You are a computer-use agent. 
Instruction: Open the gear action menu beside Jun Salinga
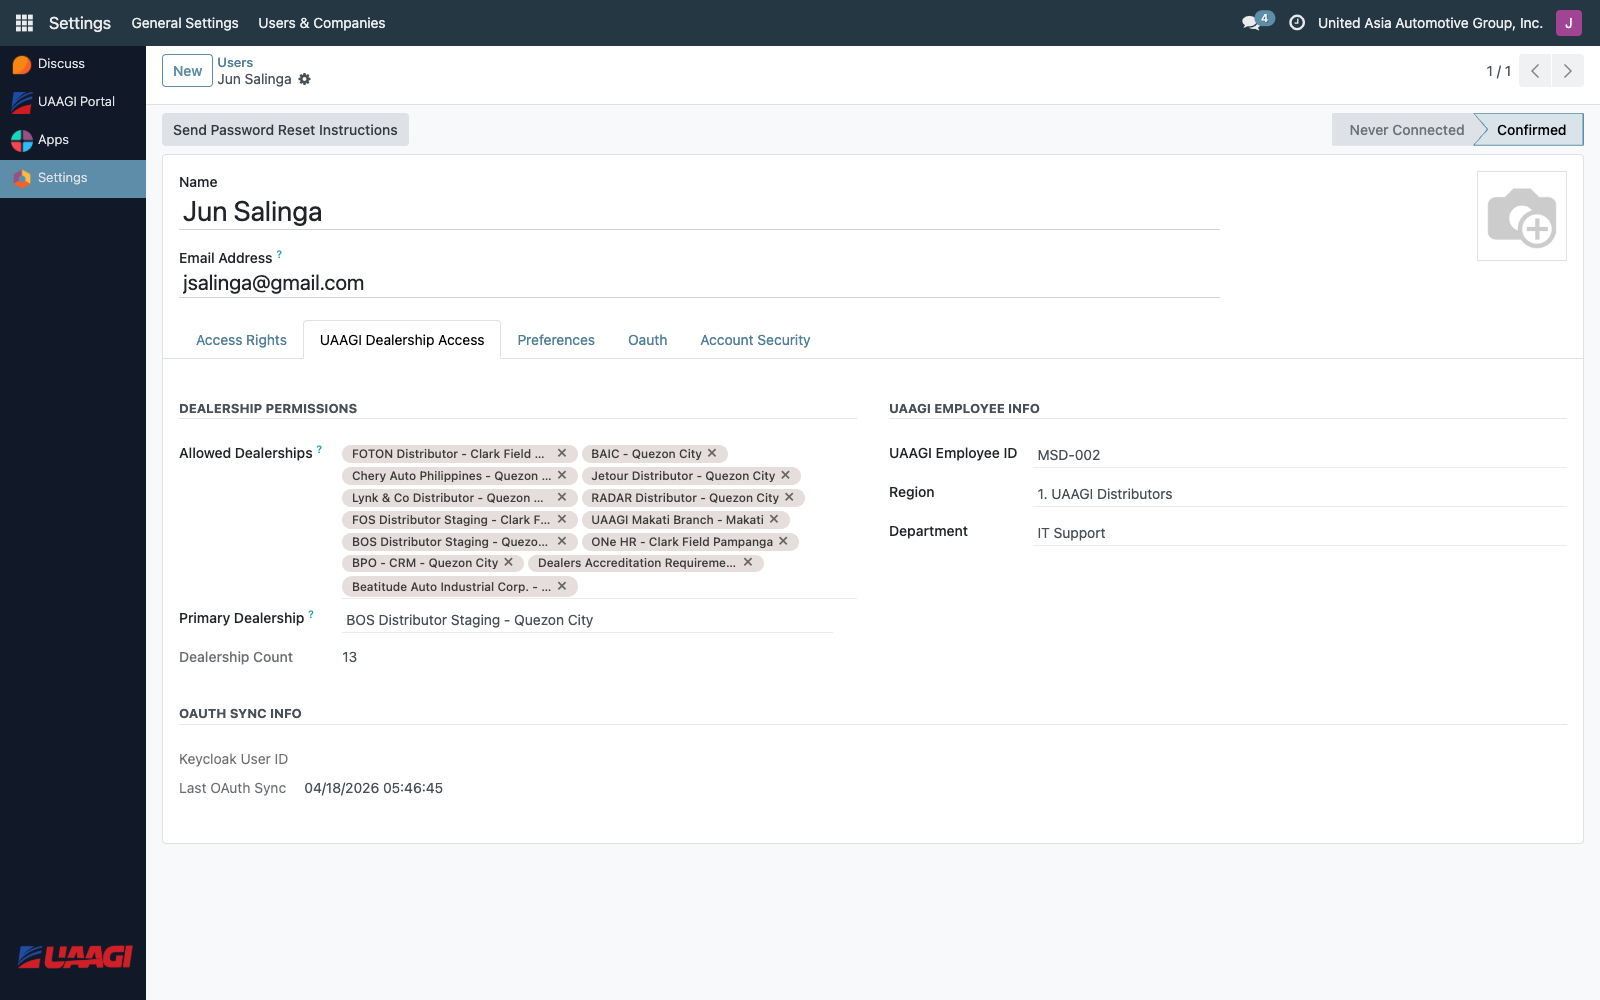305,79
